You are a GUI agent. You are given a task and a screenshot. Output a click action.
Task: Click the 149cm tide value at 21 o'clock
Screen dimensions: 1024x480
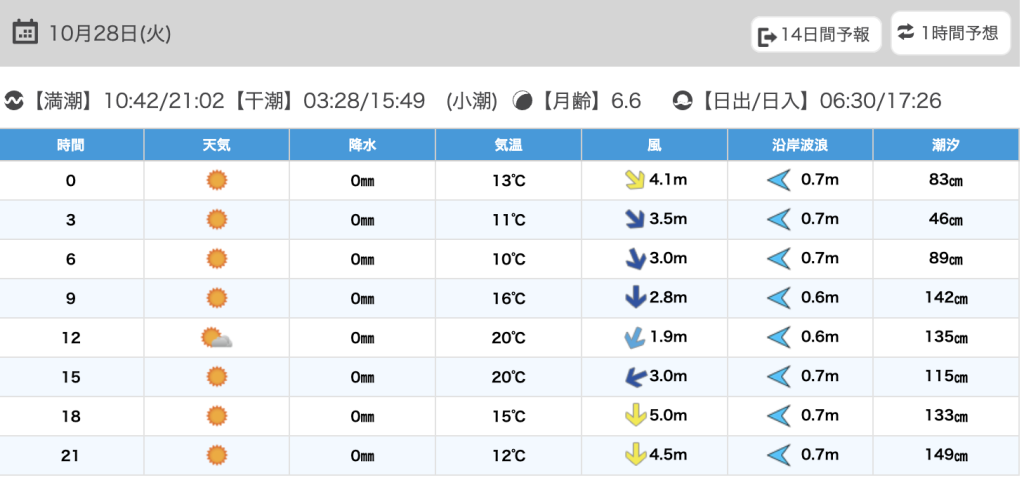click(945, 456)
